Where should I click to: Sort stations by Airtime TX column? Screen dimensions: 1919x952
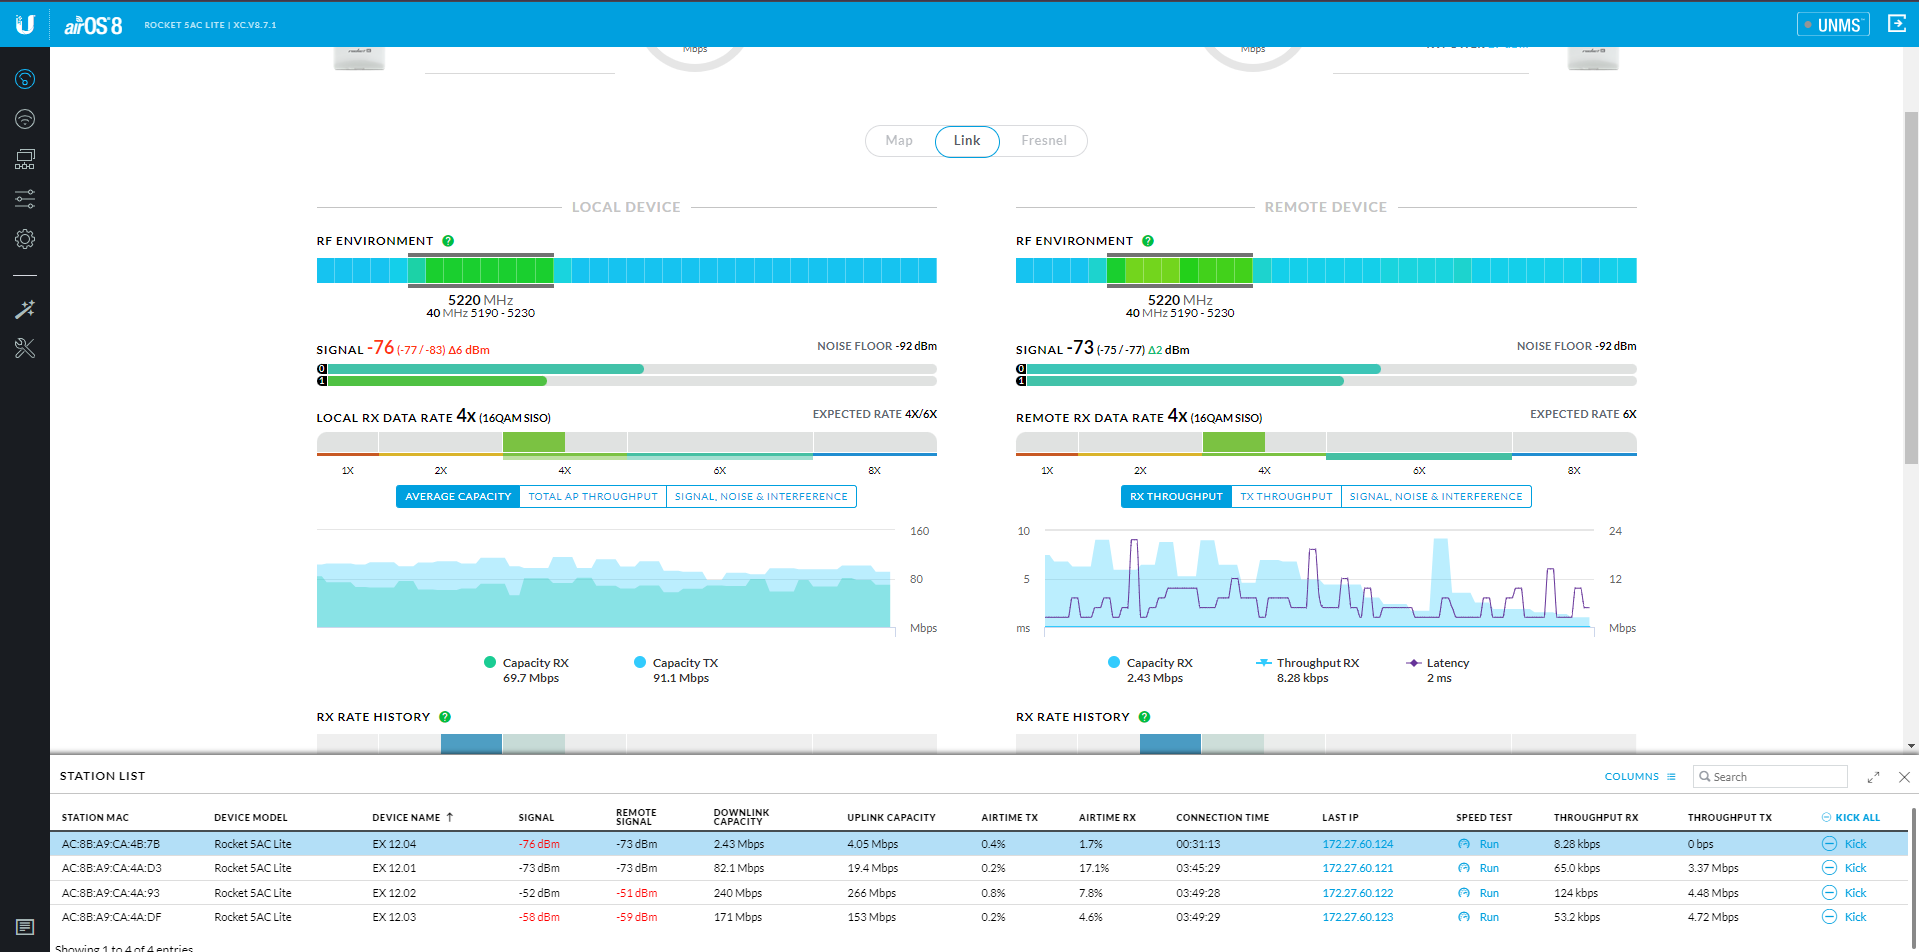[1009, 817]
